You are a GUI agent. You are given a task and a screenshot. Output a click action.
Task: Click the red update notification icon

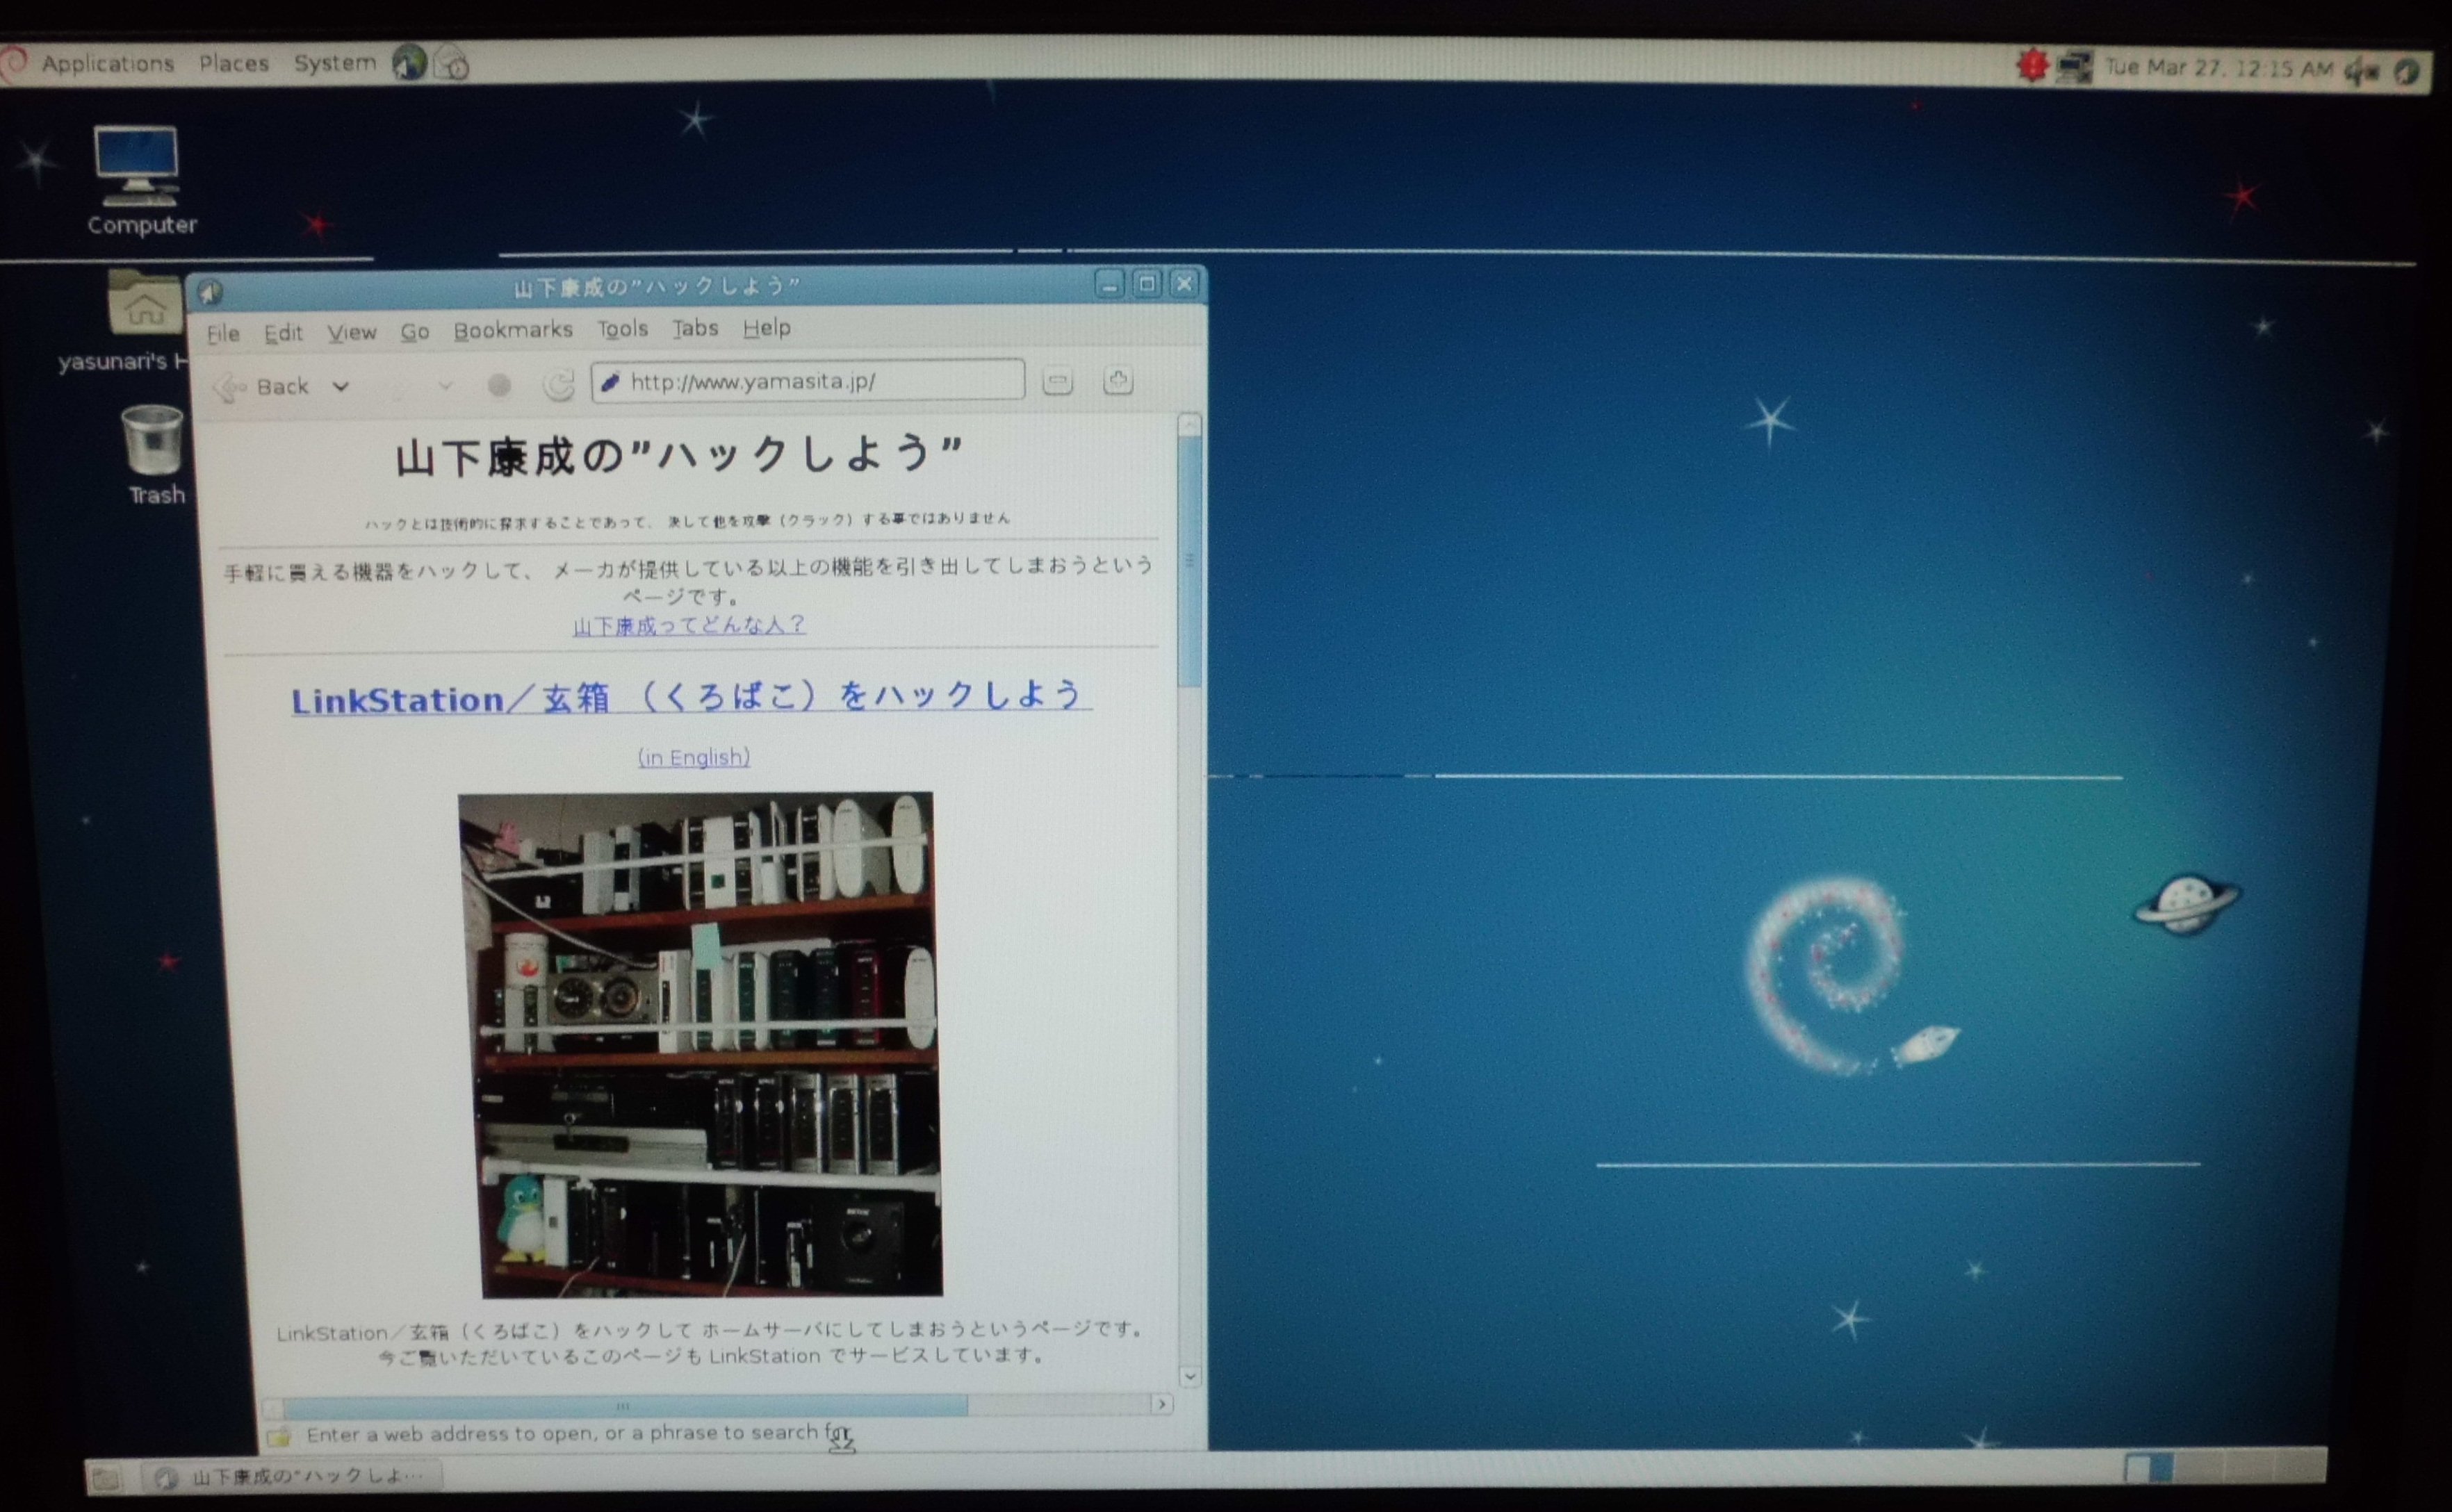click(2032, 66)
